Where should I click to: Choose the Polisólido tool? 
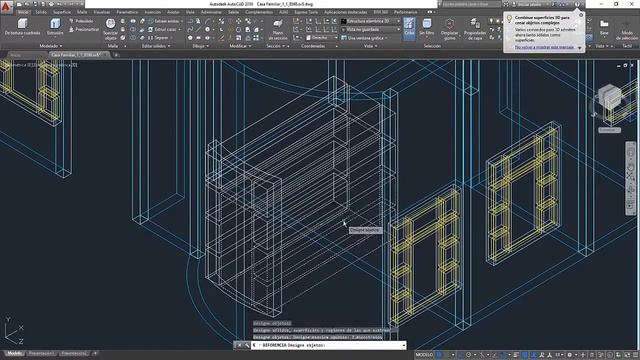tap(82, 21)
